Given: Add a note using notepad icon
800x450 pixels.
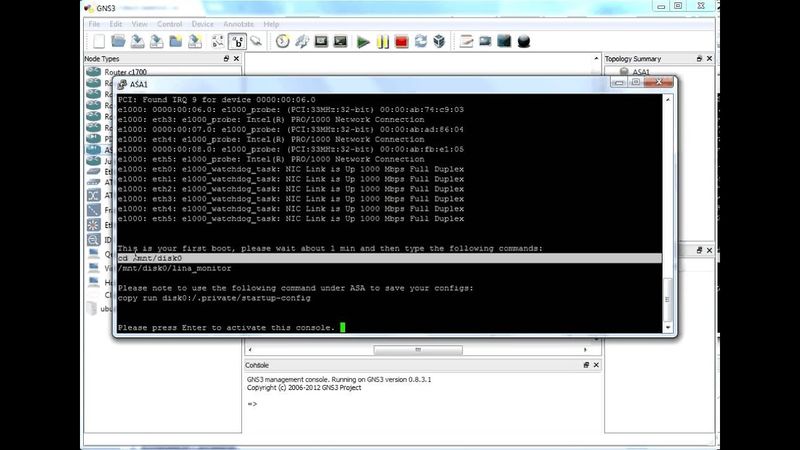Looking at the screenshot, I should (466, 41).
